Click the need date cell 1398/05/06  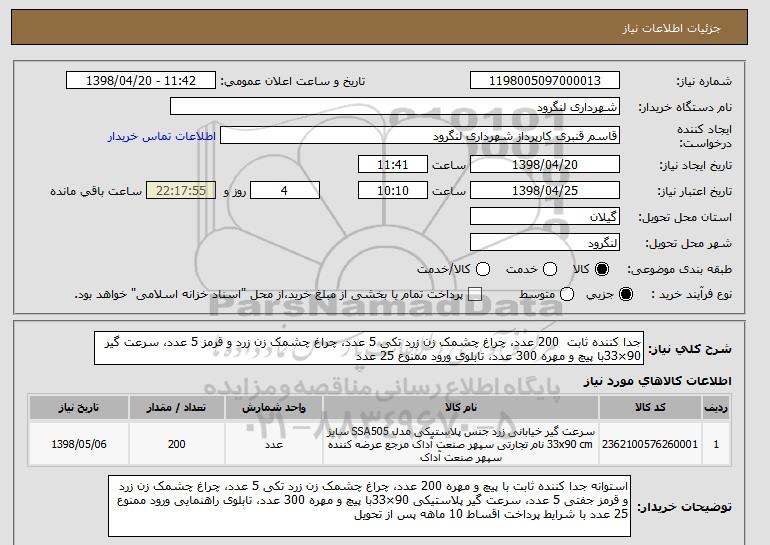point(79,444)
